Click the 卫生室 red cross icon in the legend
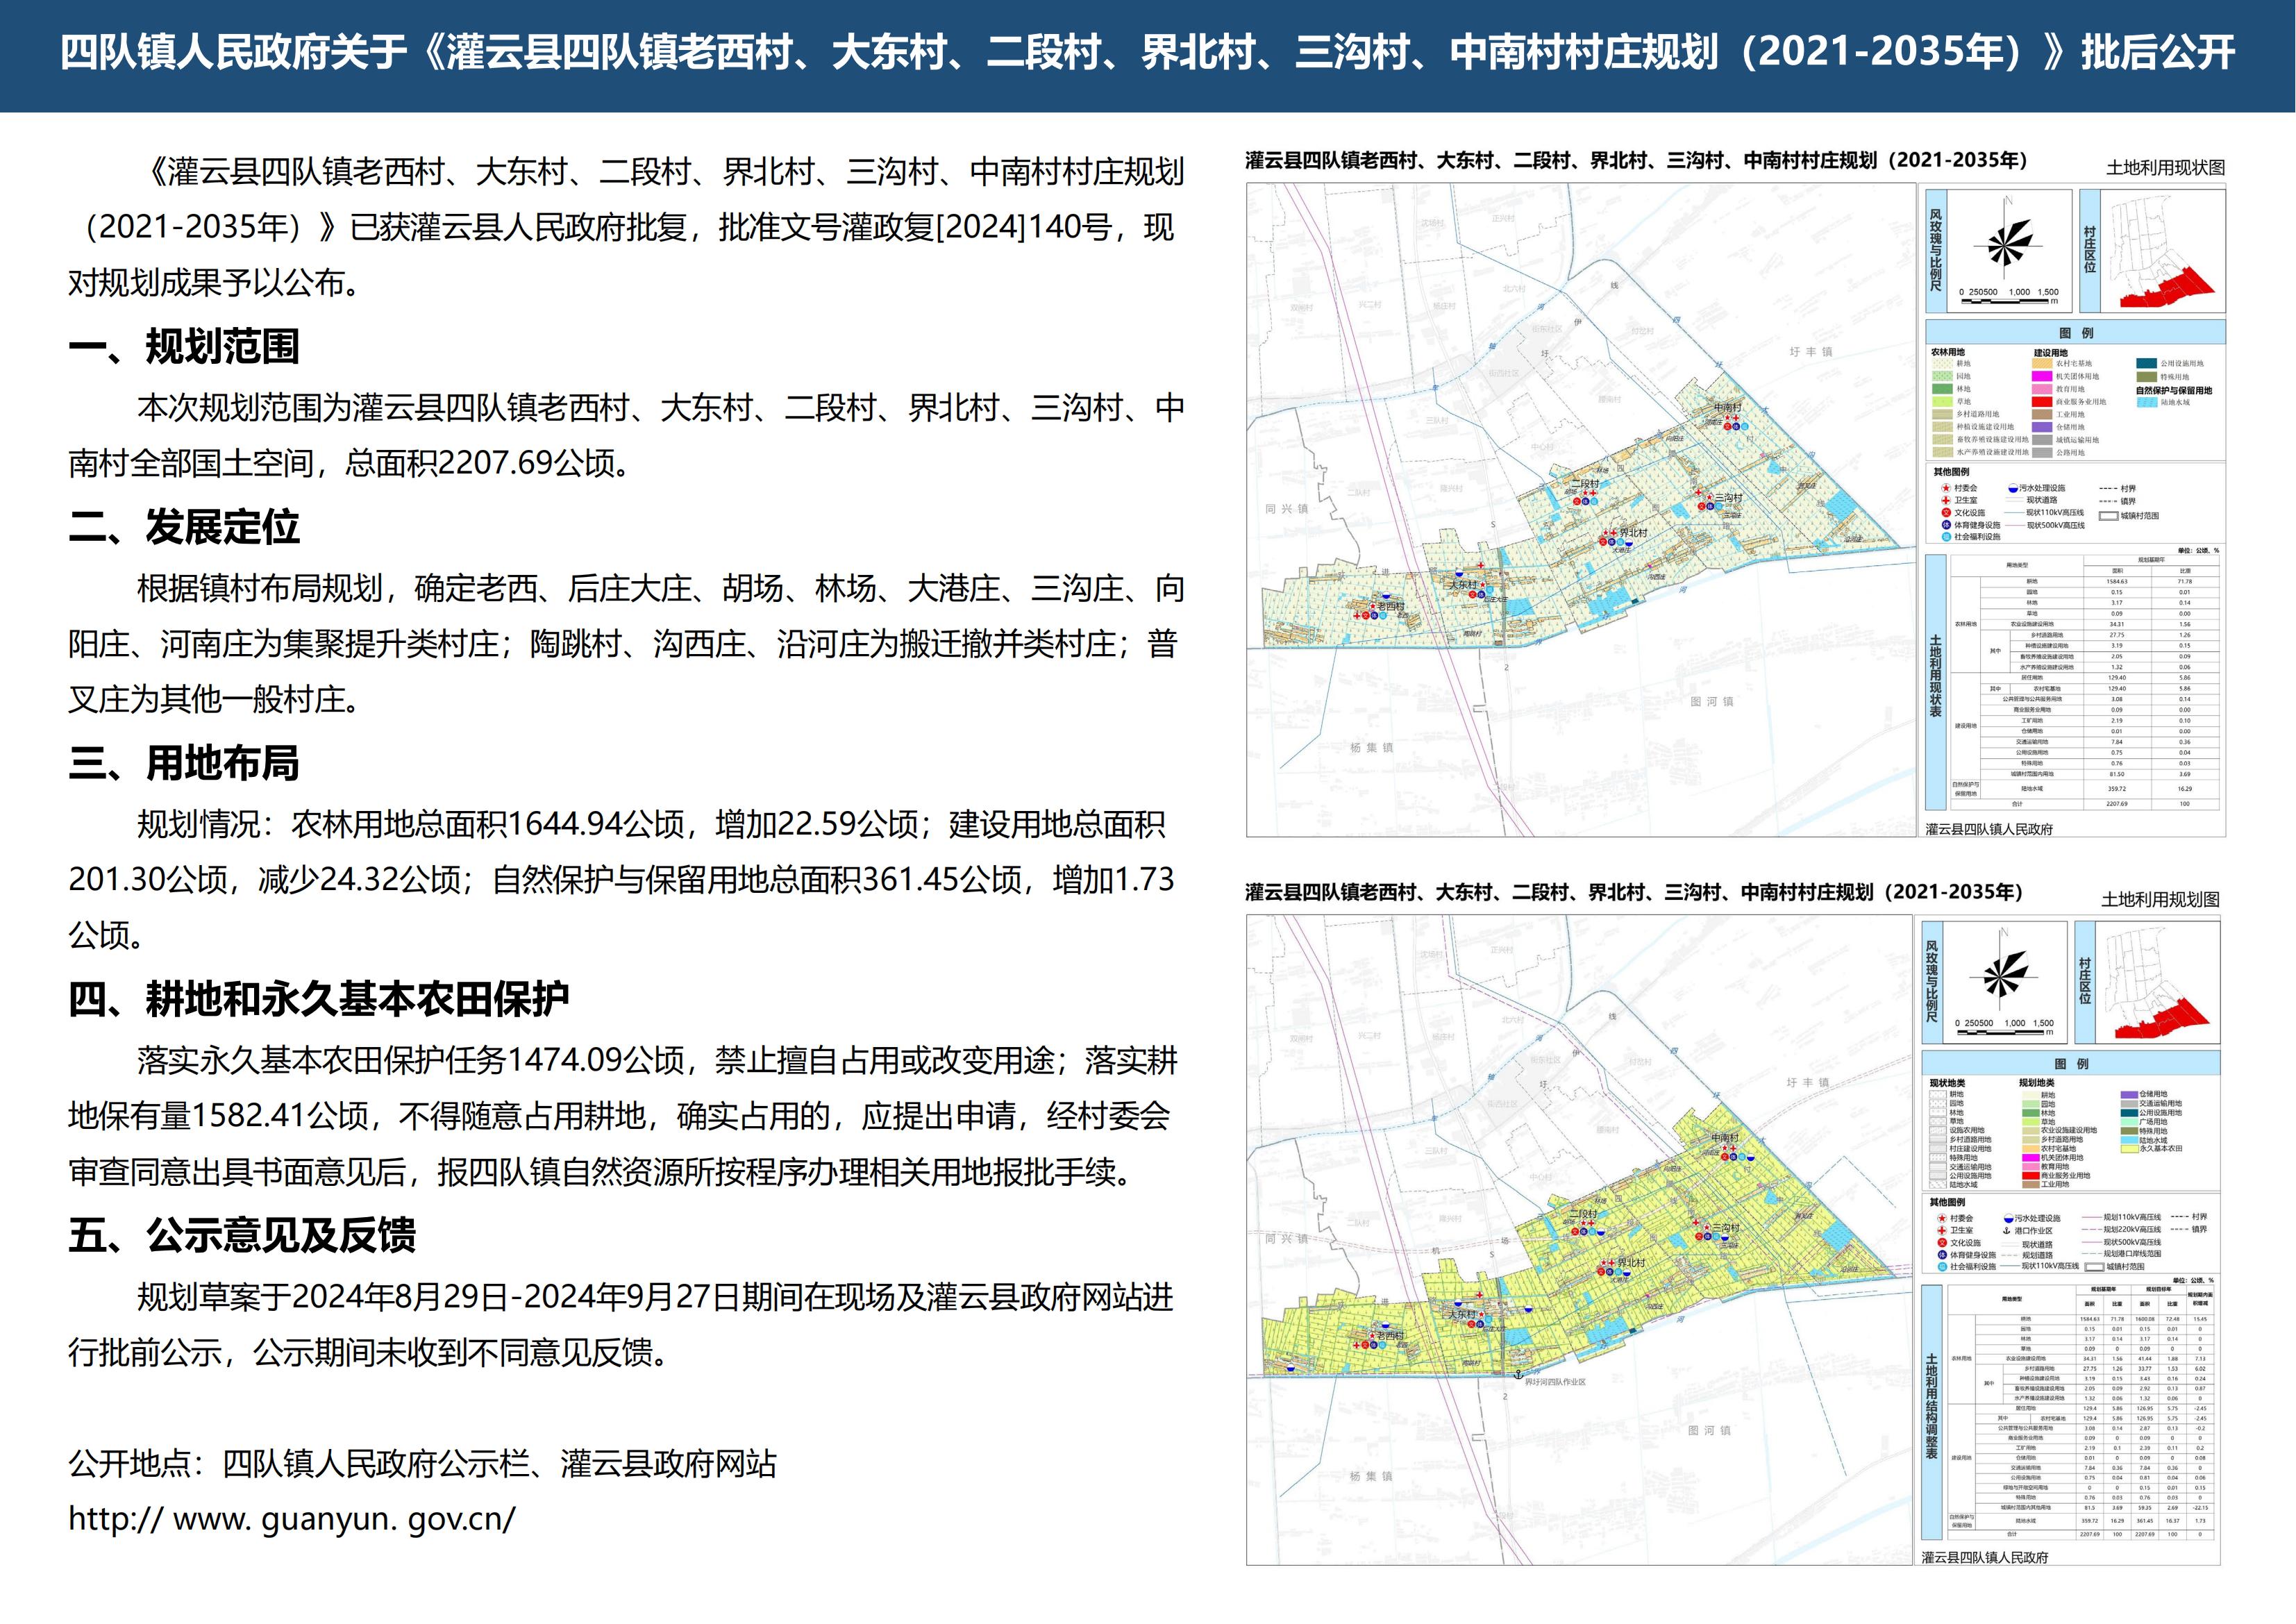 1946,500
